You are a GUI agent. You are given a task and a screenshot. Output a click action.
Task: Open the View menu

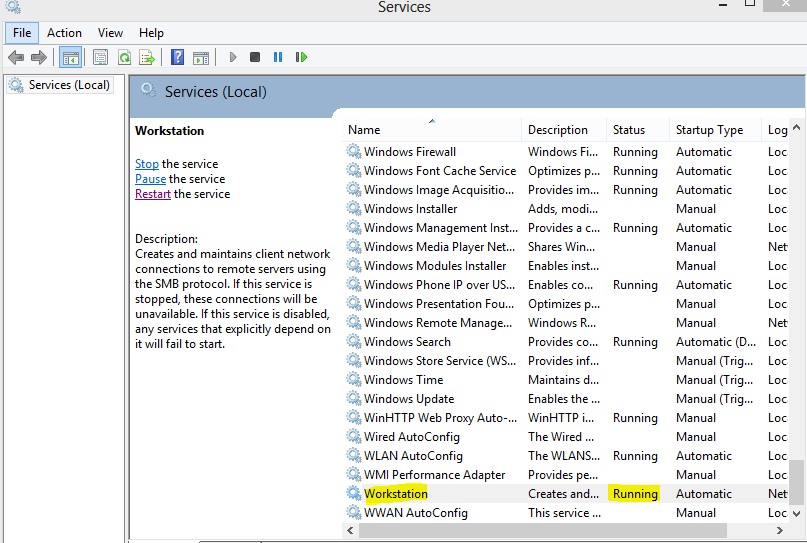coord(110,33)
